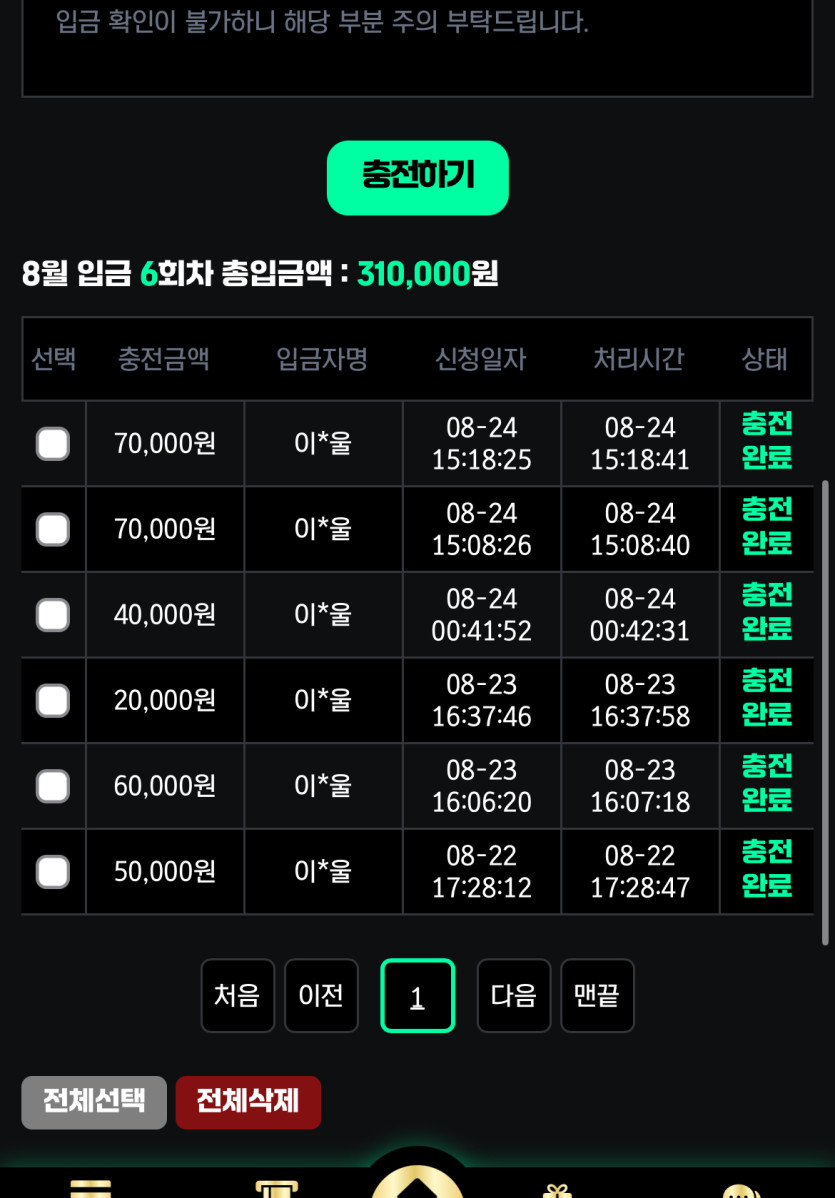Viewport: 835px width, 1198px height.
Task: Tick the checkbox for the 50,000원 deposit
Action: tap(53, 872)
